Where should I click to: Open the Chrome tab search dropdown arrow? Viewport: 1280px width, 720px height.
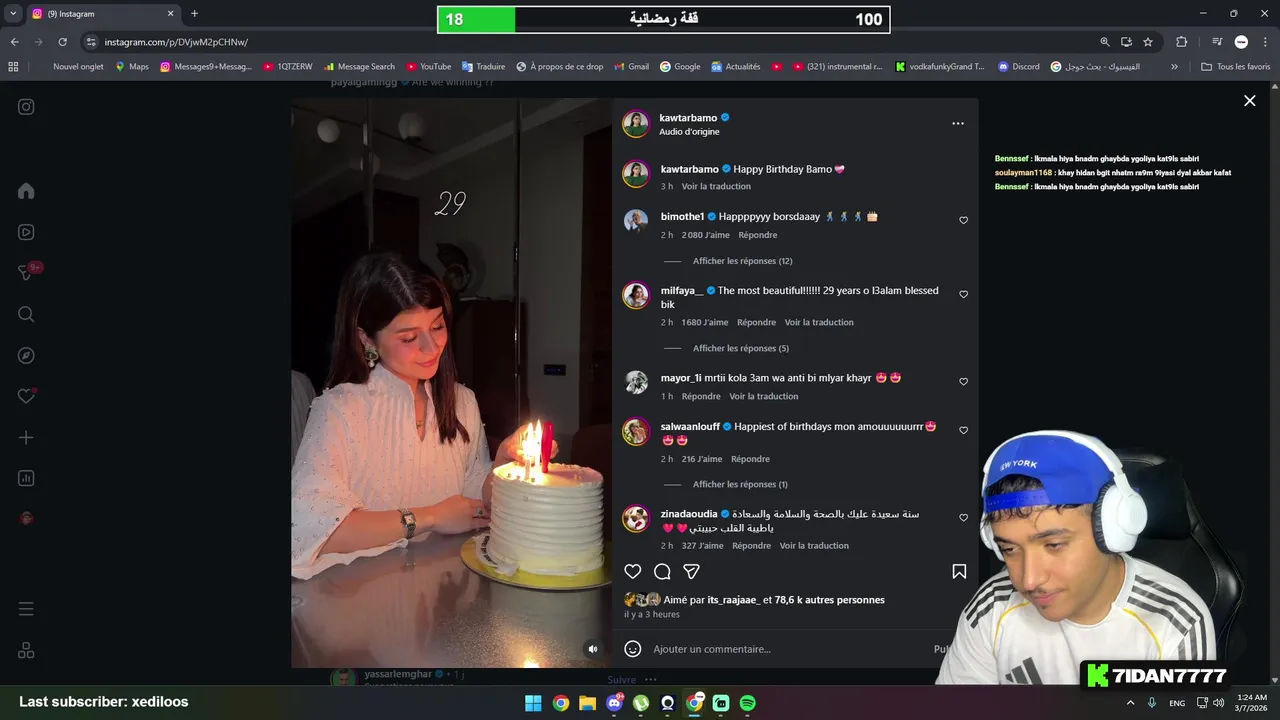coord(13,14)
